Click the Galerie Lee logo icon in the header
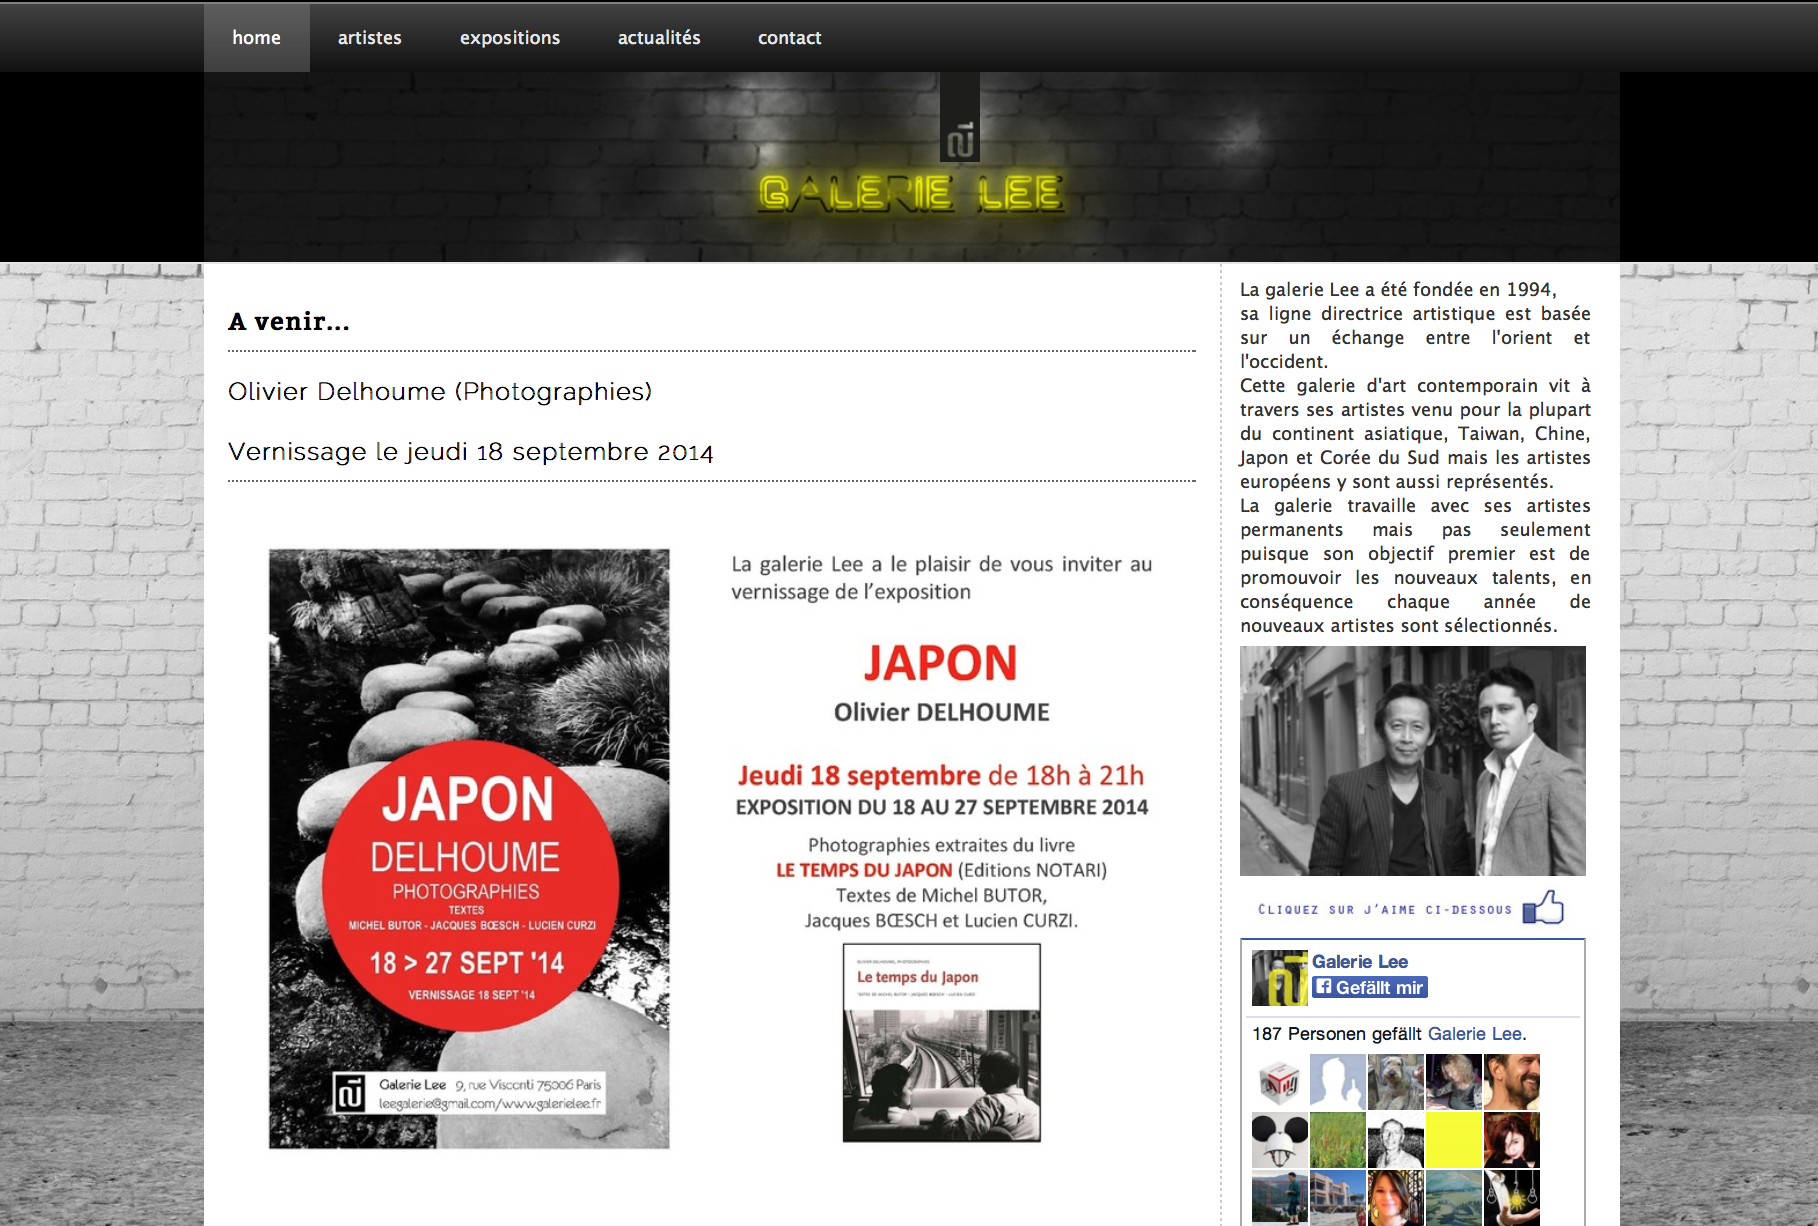Image resolution: width=1818 pixels, height=1226 pixels. (960, 140)
